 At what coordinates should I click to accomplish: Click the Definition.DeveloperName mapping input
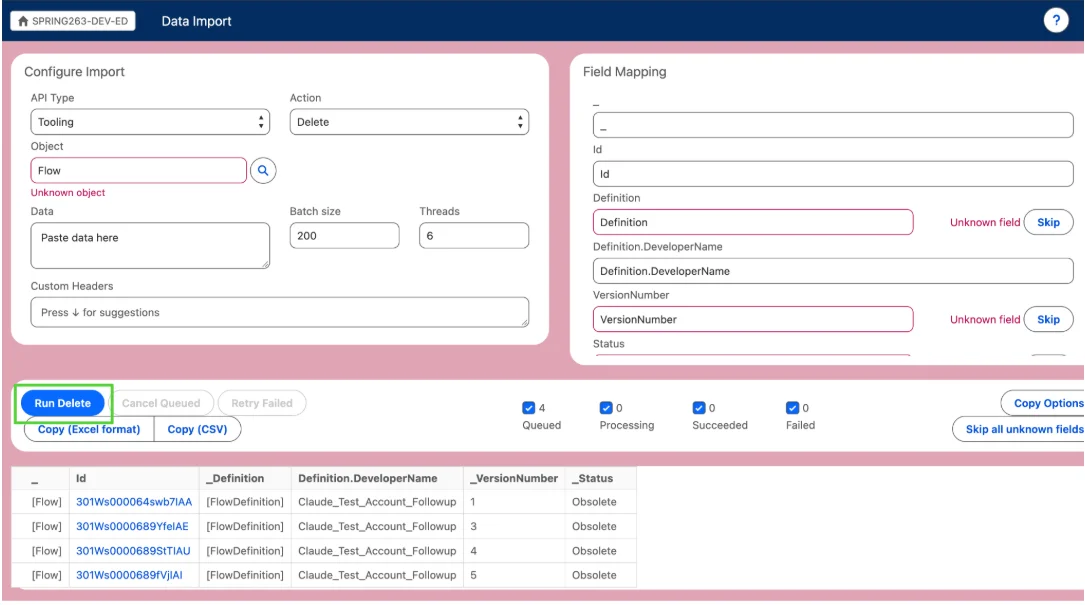[833, 271]
